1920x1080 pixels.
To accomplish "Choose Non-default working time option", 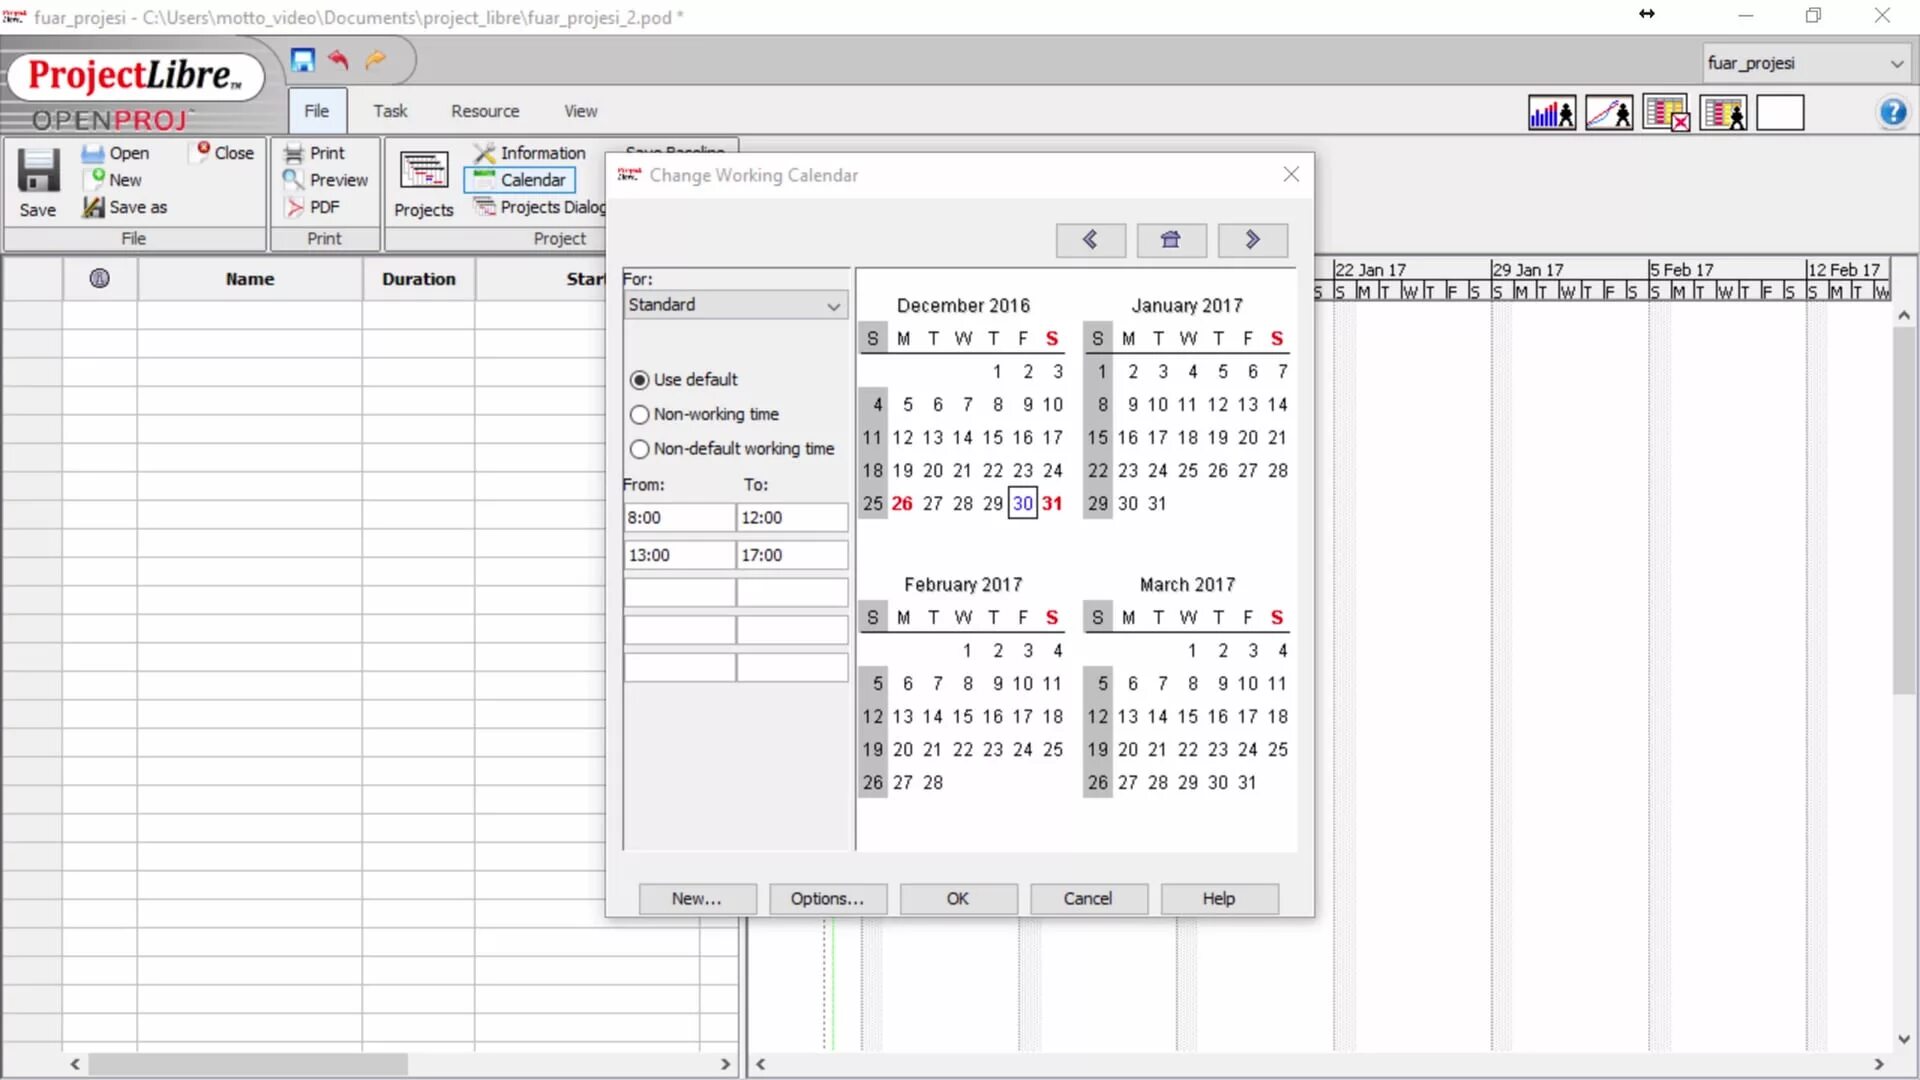I will pos(640,449).
